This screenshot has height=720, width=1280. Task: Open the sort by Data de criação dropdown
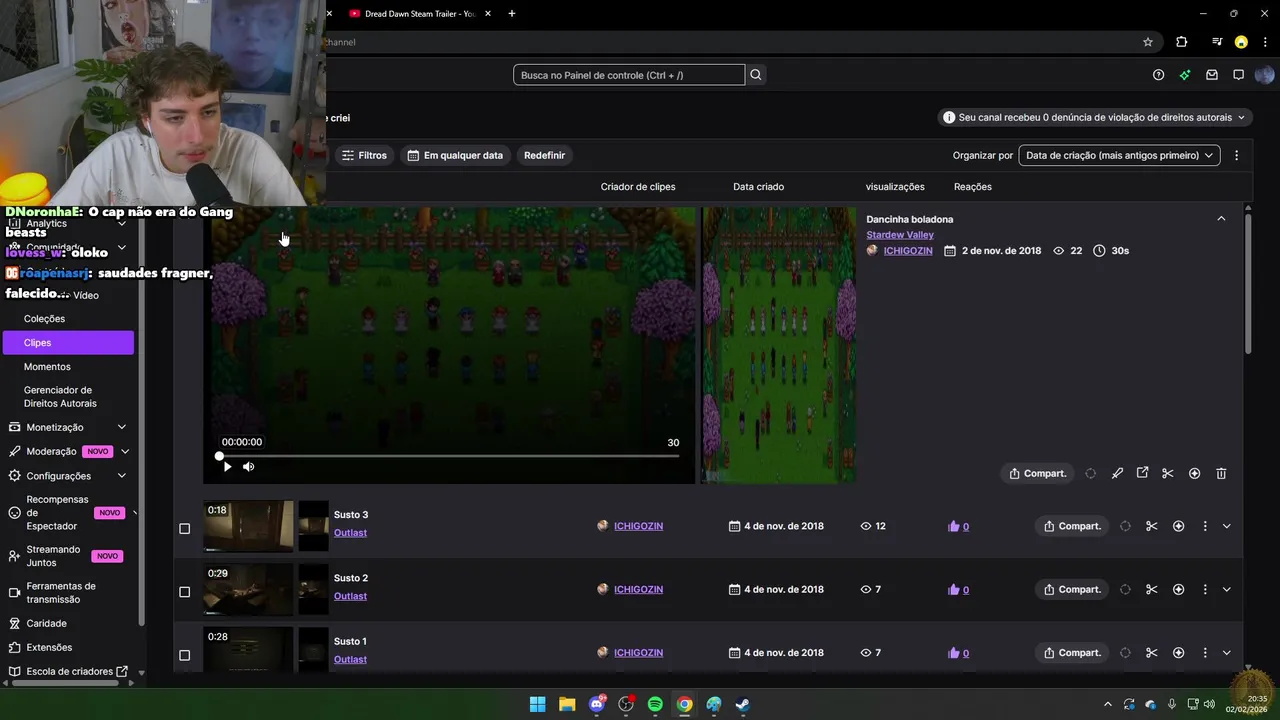(1119, 155)
